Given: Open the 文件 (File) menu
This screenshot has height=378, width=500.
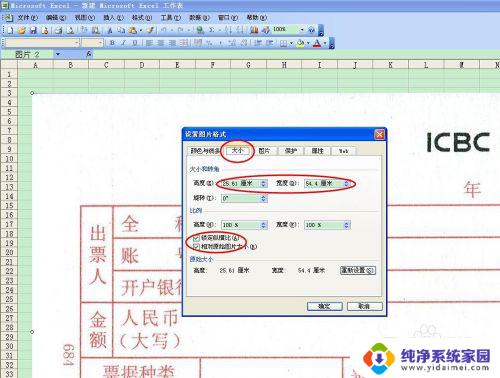Looking at the screenshot, I should click(27, 18).
